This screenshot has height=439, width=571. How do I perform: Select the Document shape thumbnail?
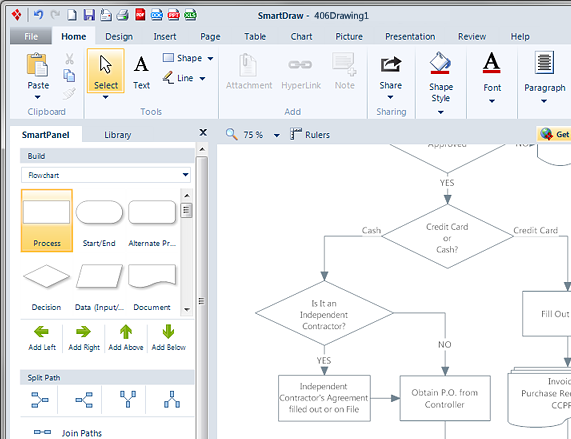[x=152, y=287]
